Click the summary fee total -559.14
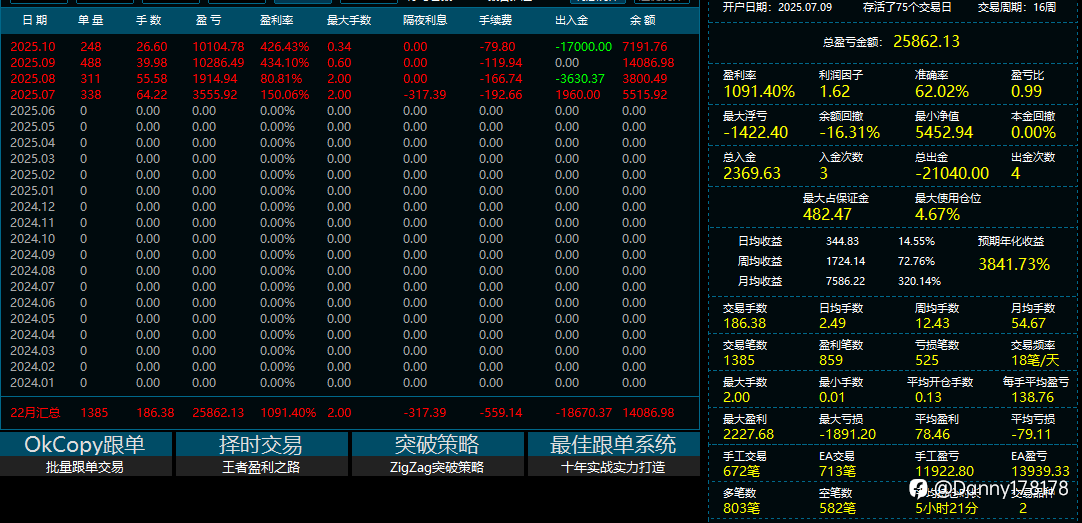 [501, 413]
